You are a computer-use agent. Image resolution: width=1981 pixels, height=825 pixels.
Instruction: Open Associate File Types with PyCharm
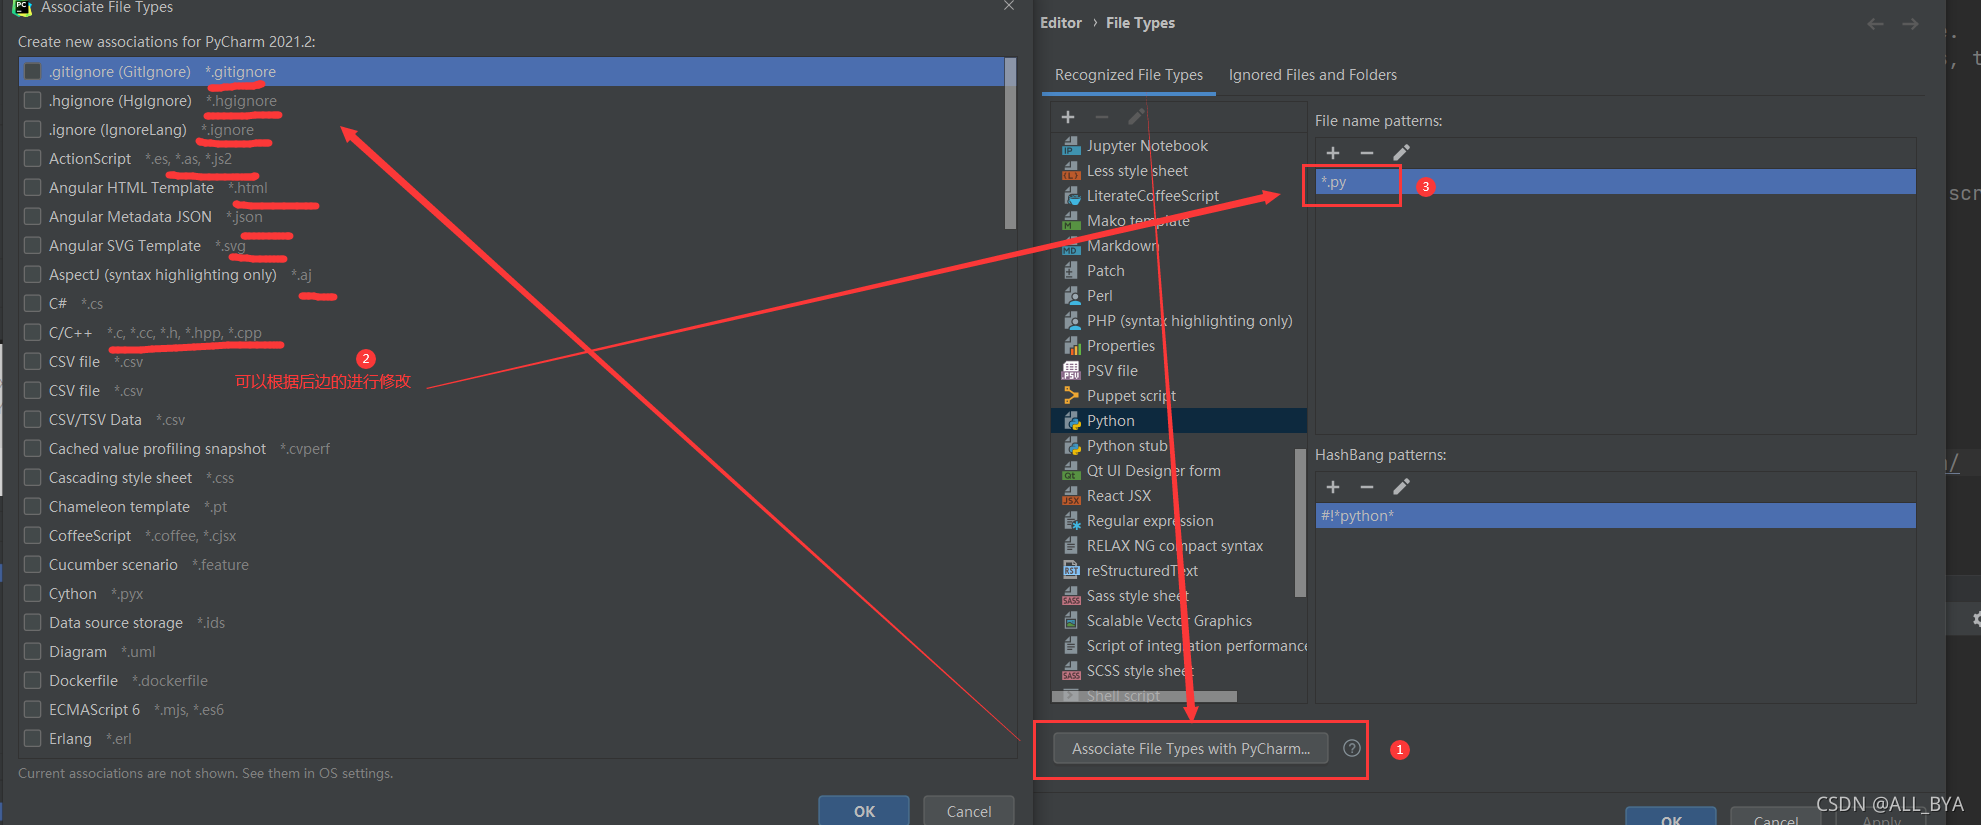pyautogui.click(x=1191, y=748)
